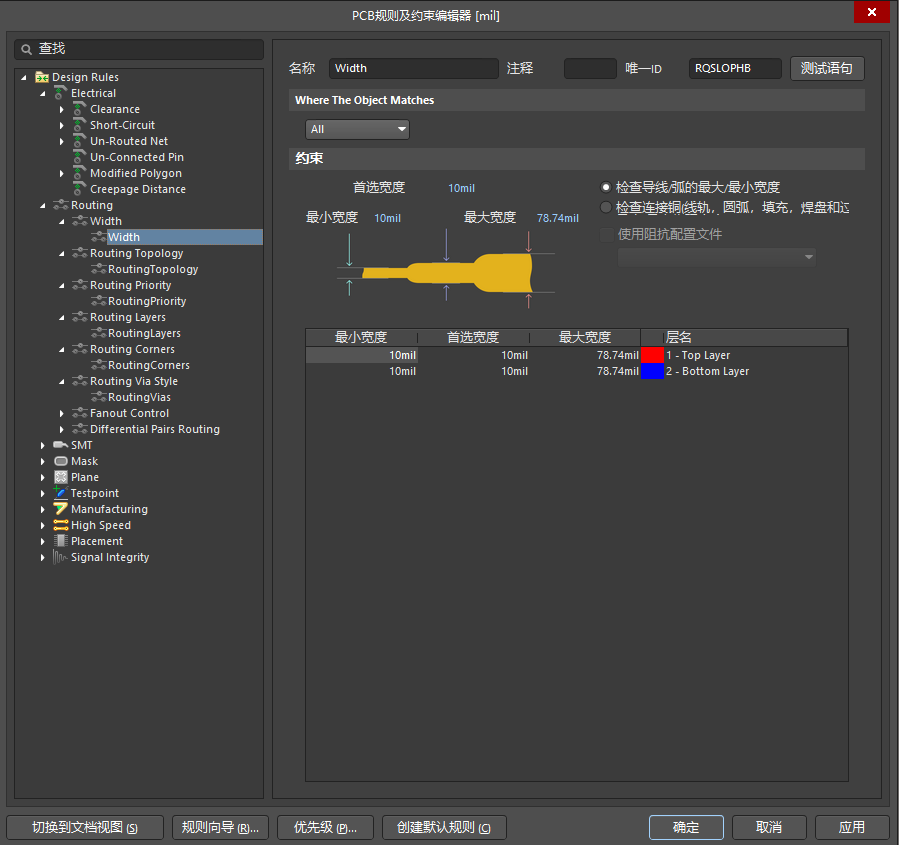The image size is (899, 845).
Task: Click the Fanout Control icon
Action: pos(80,413)
